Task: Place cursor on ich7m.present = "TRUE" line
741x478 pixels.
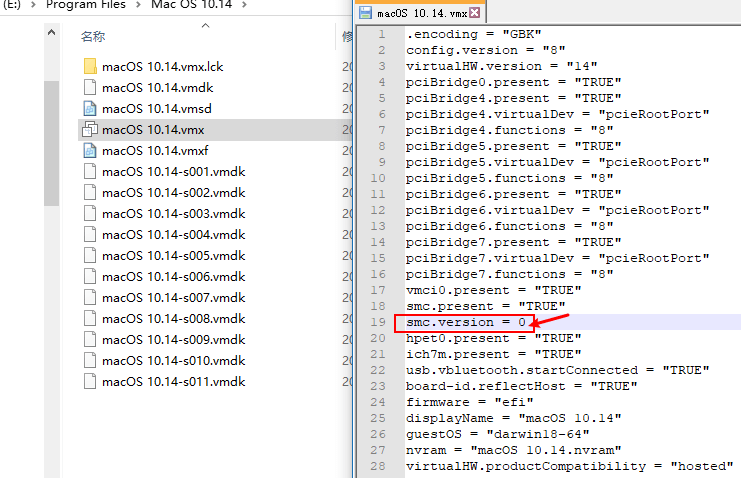Action: (493, 354)
